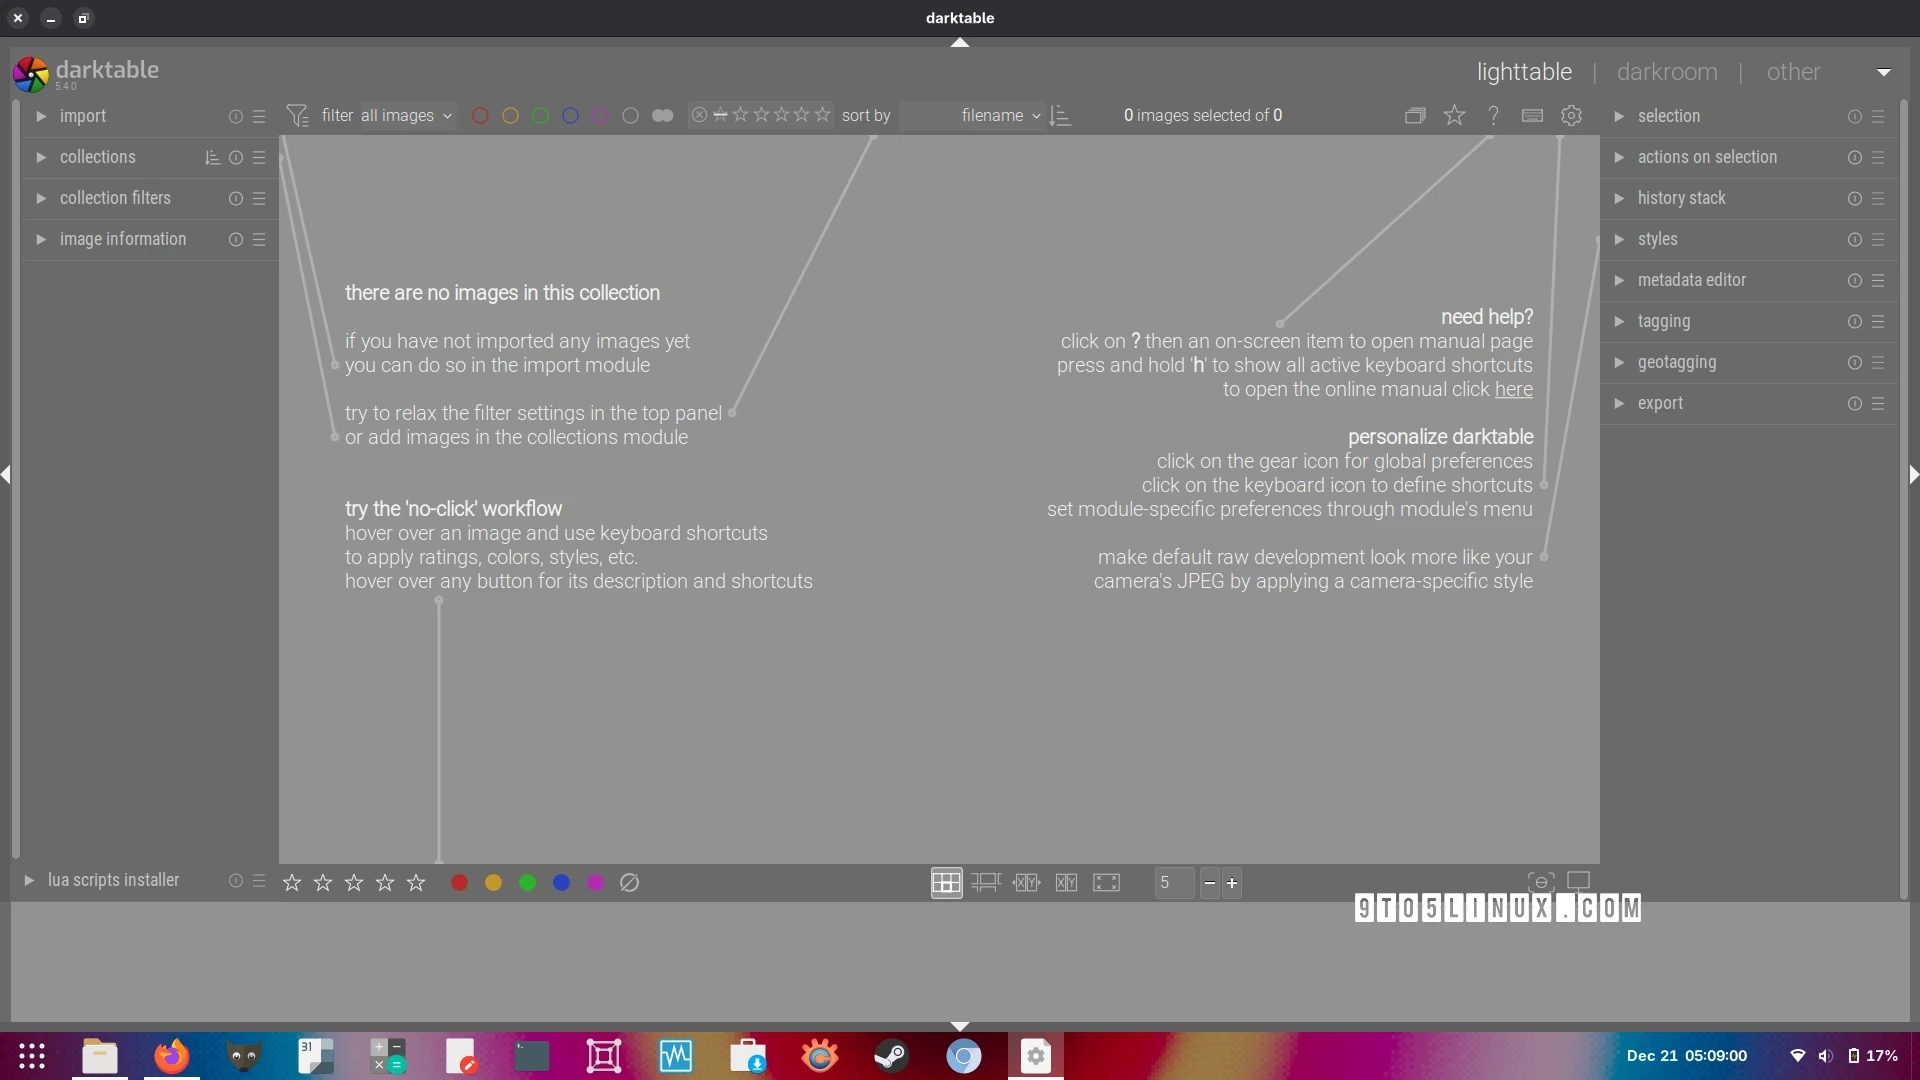Click the keyboard shortcuts mapping icon
Image resolution: width=1920 pixels, height=1080 pixels.
pos(1531,115)
